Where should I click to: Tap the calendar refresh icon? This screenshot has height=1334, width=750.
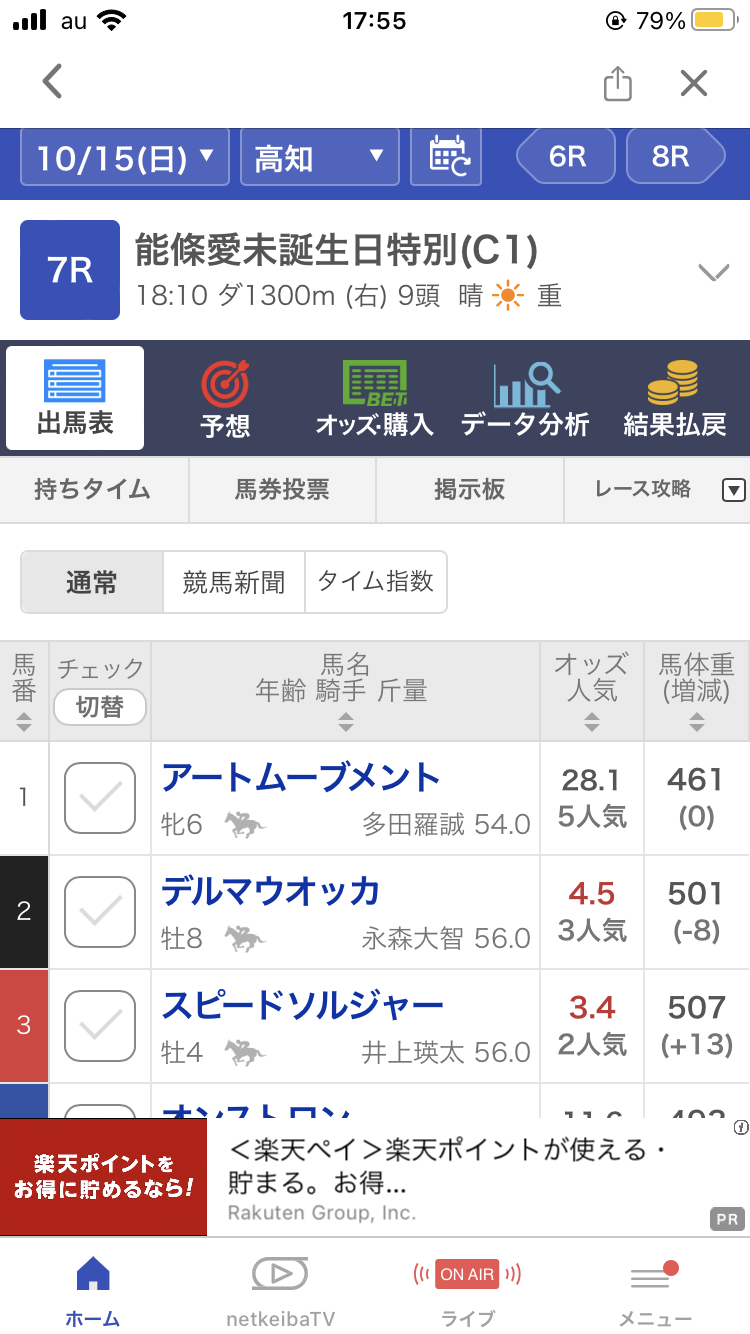point(447,158)
